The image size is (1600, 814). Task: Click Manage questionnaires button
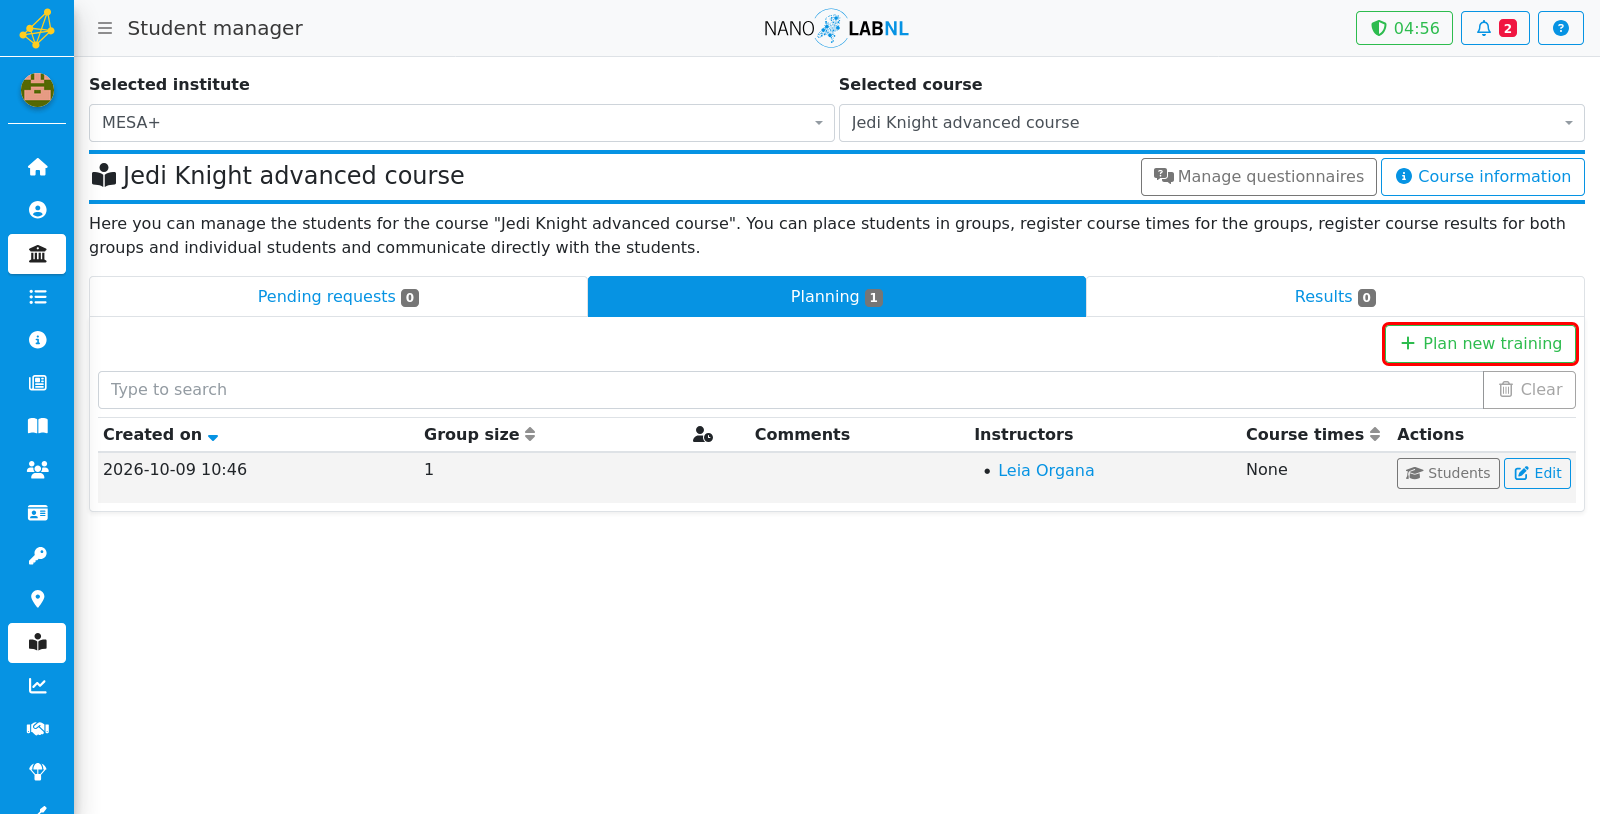coord(1259,177)
